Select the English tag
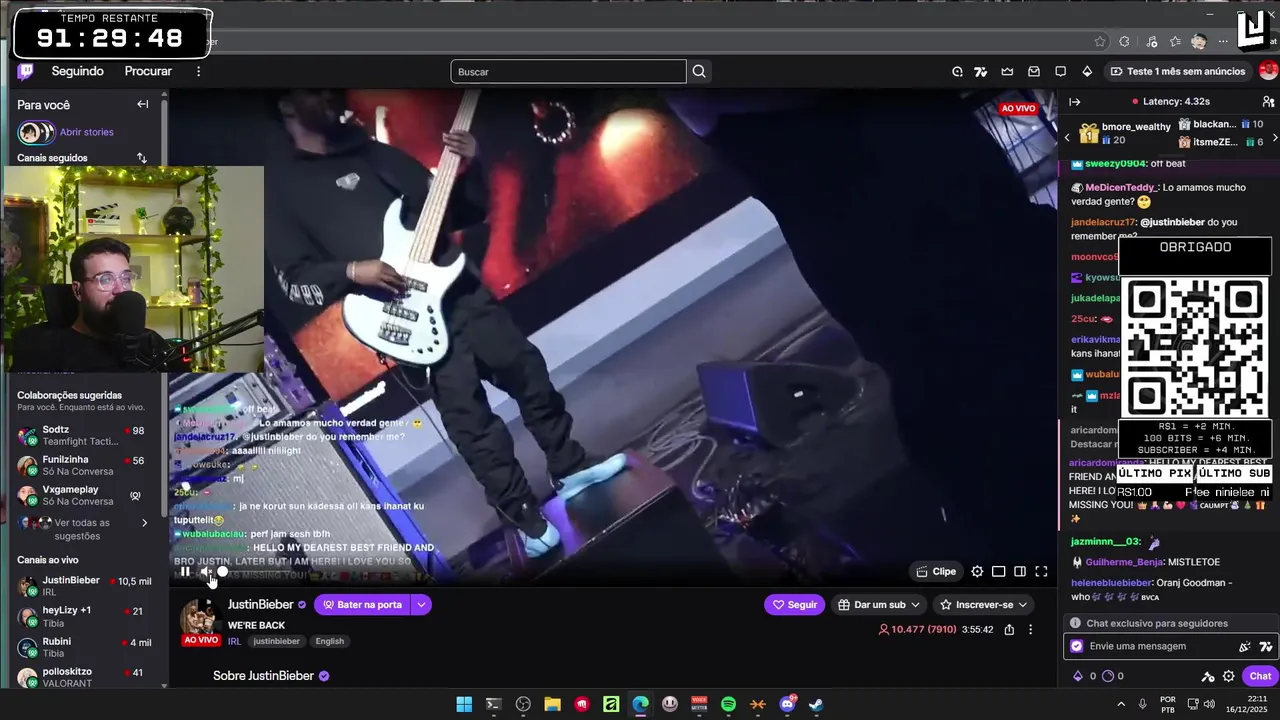This screenshot has height=720, width=1280. coord(329,641)
